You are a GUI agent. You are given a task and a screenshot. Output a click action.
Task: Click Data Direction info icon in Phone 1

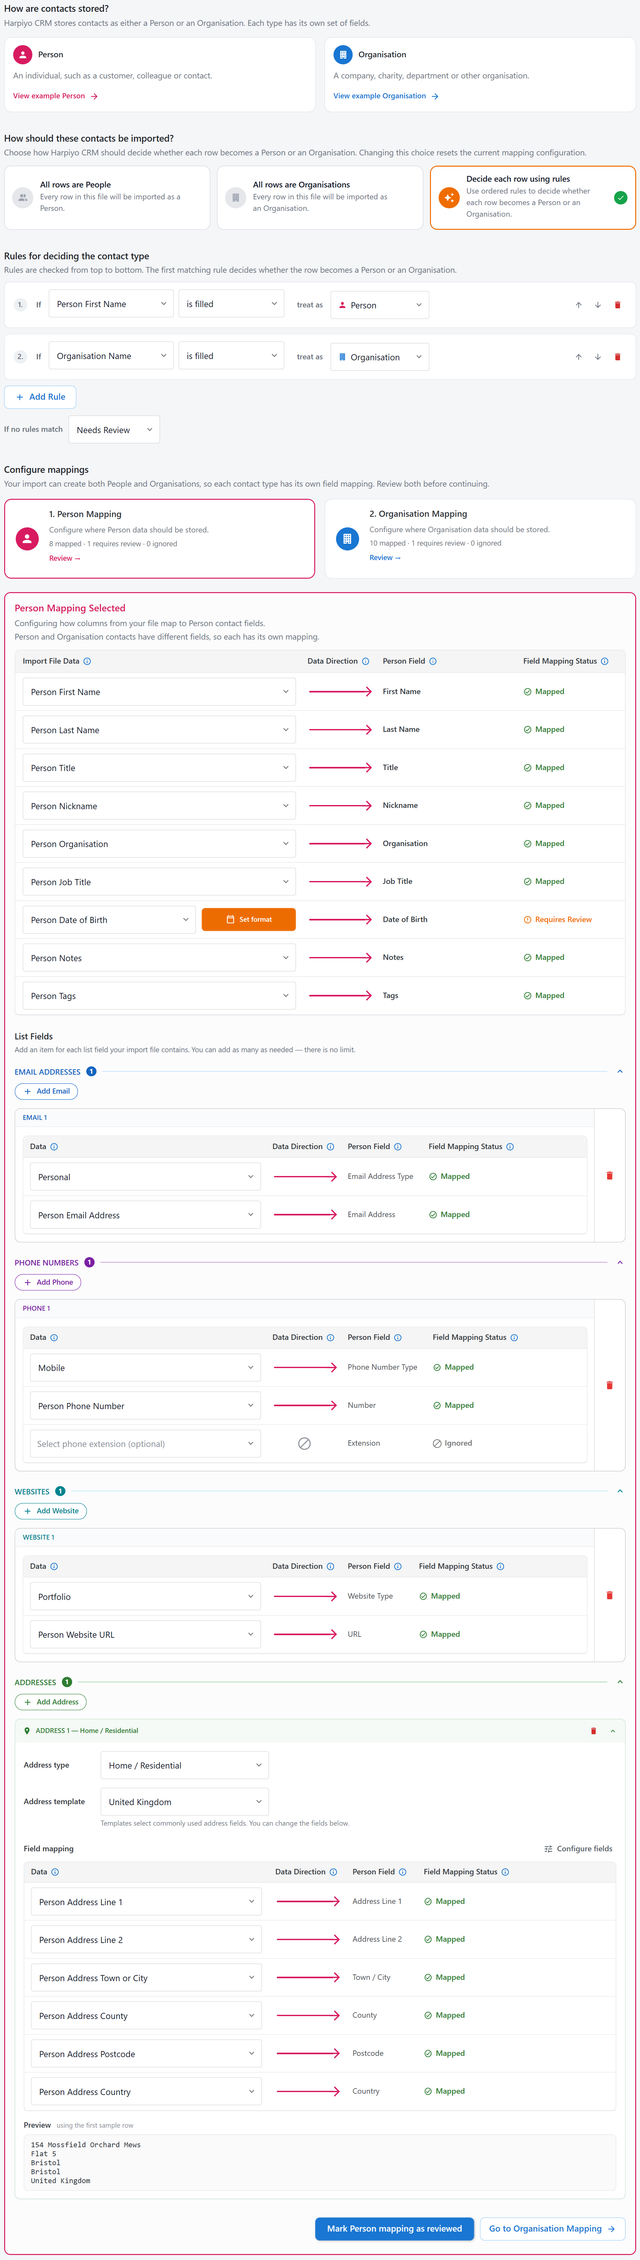[331, 1338]
